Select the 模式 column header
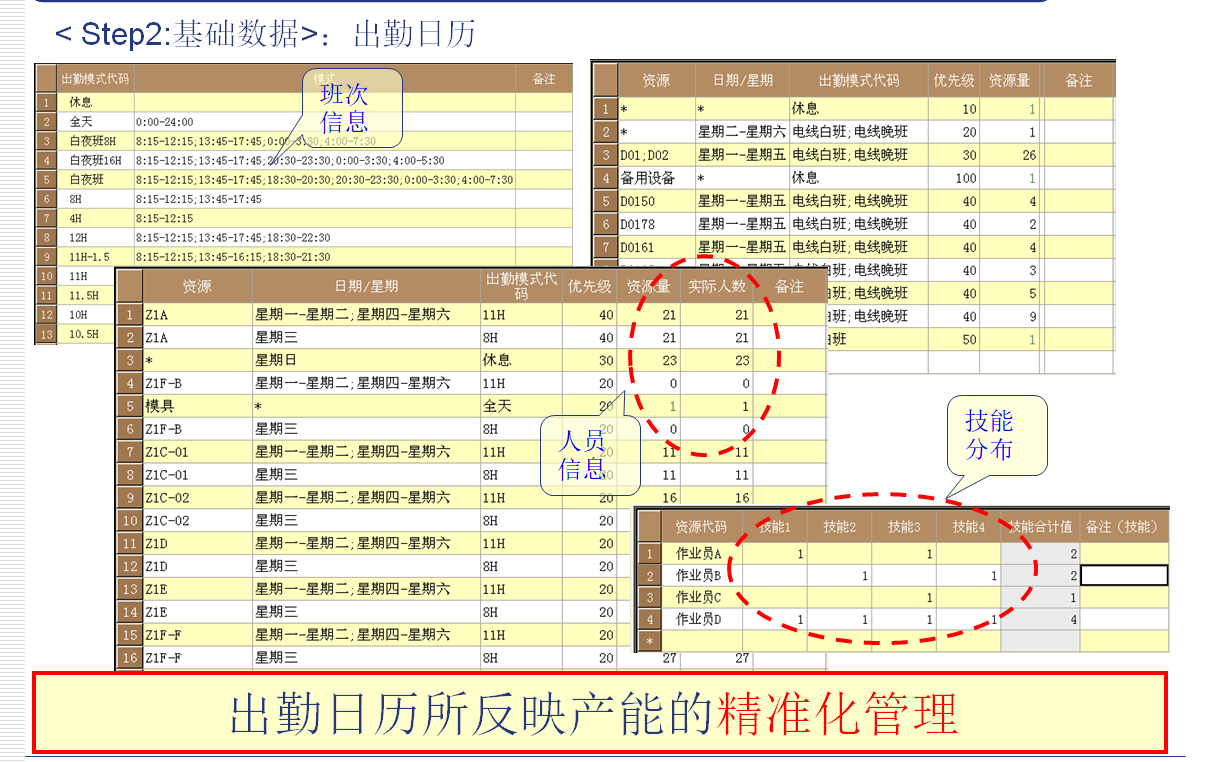The image size is (1216, 762). [324, 79]
